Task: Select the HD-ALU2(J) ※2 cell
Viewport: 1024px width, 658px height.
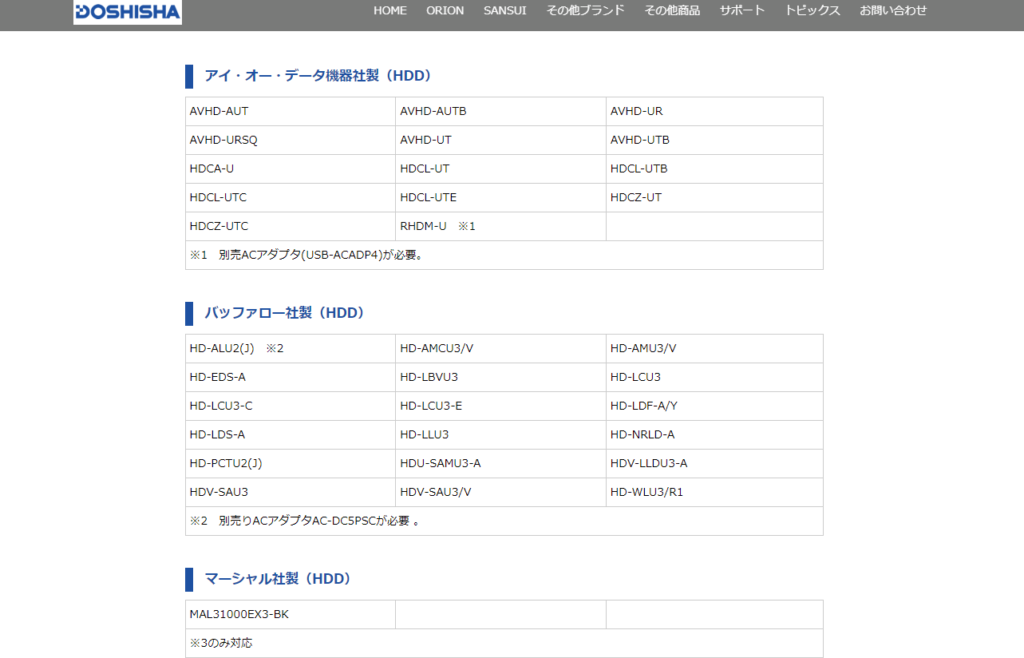Action: [290, 349]
